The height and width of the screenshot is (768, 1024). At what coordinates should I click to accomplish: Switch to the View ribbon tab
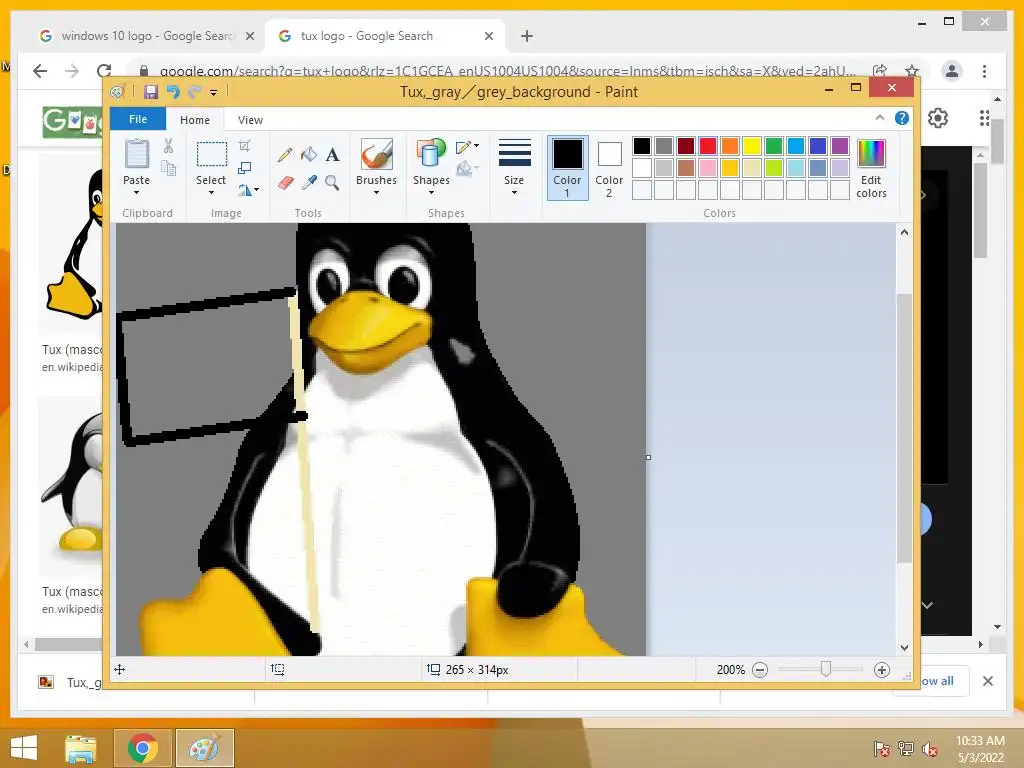coord(250,120)
